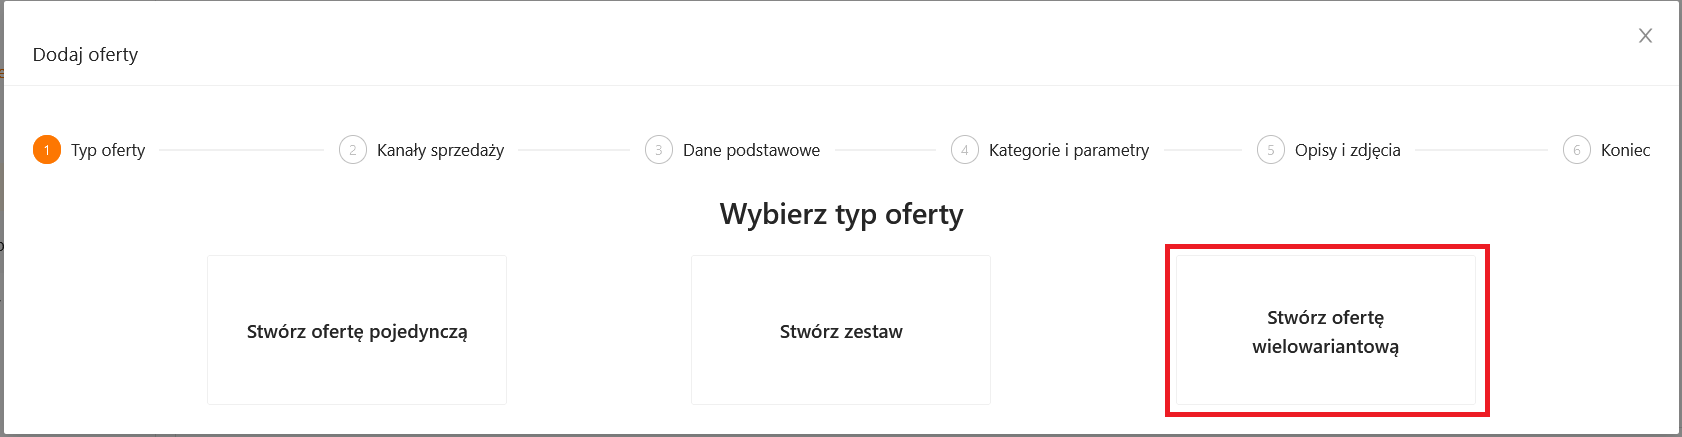Open the "Dane podstawowe" step label
This screenshot has height=437, width=1682.
click(x=751, y=150)
